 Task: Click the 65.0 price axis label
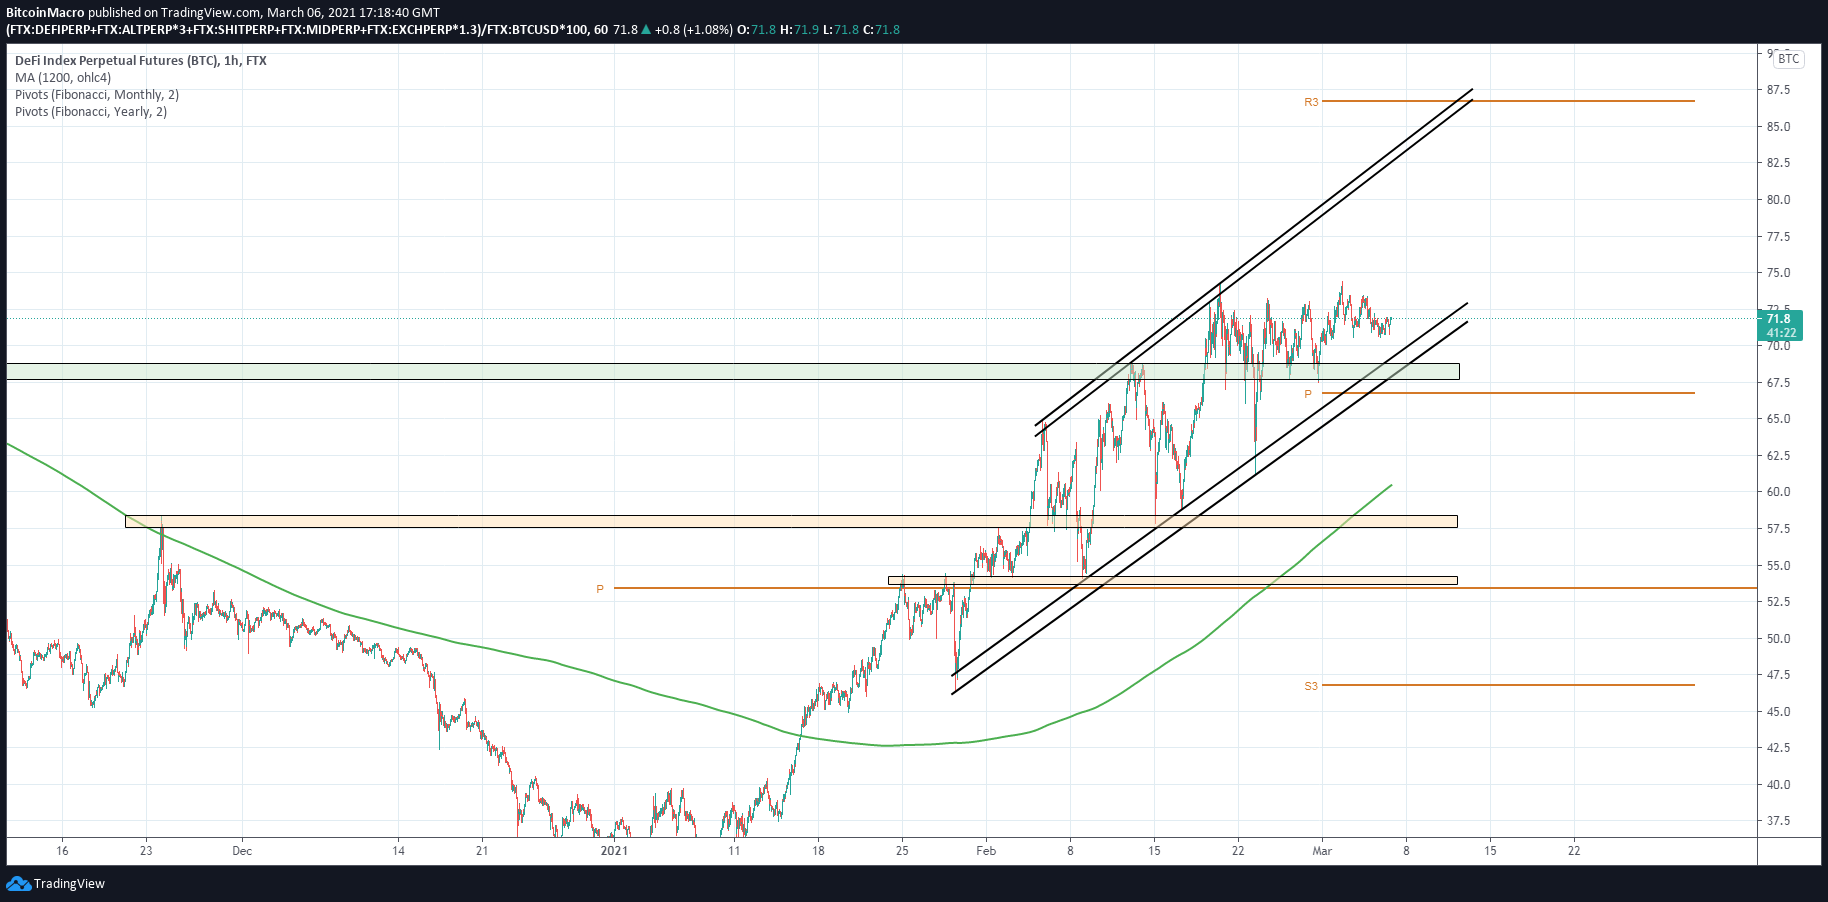point(1778,419)
